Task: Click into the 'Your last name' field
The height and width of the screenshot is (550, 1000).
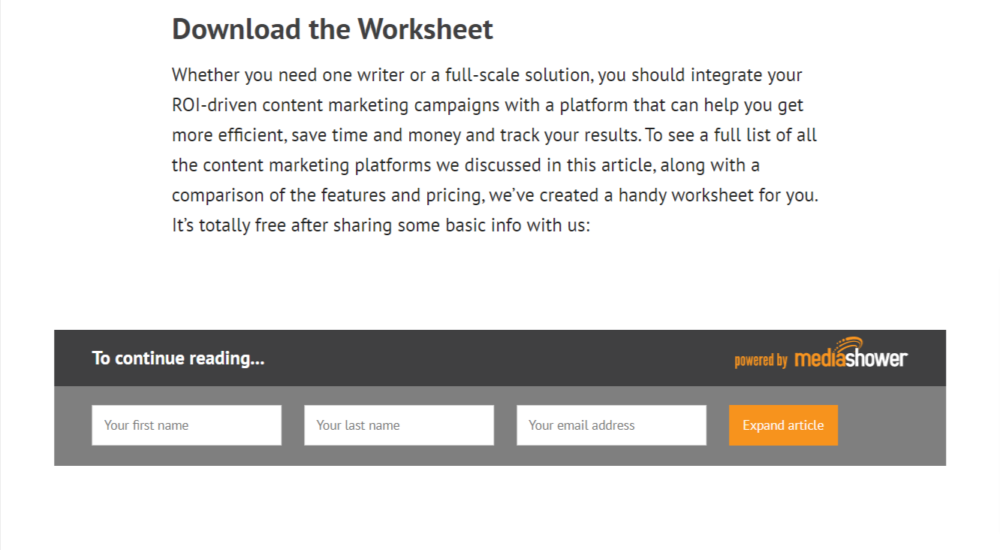Action: click(x=398, y=425)
